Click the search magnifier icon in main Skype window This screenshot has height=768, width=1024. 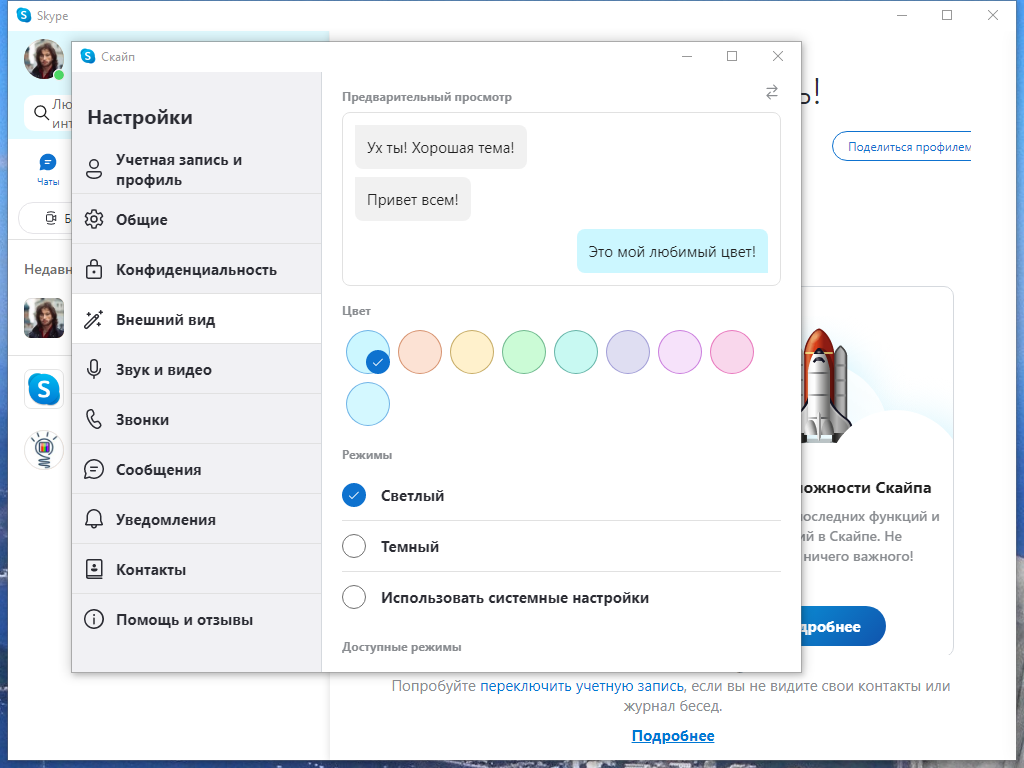pos(41,112)
